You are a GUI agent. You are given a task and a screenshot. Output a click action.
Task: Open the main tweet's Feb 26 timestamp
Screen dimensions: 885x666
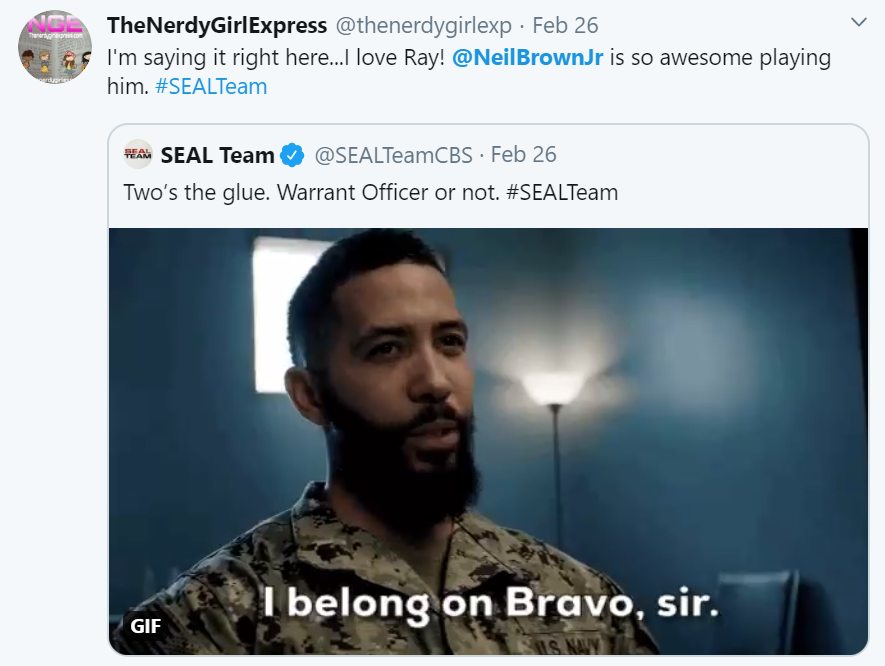tap(565, 24)
